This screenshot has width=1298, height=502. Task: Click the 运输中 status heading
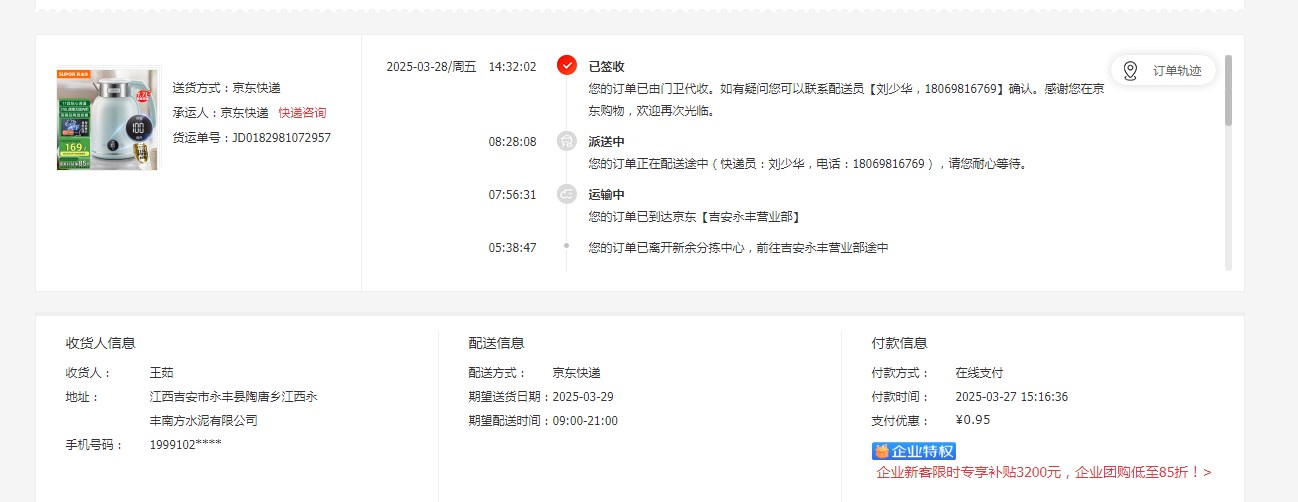[606, 195]
